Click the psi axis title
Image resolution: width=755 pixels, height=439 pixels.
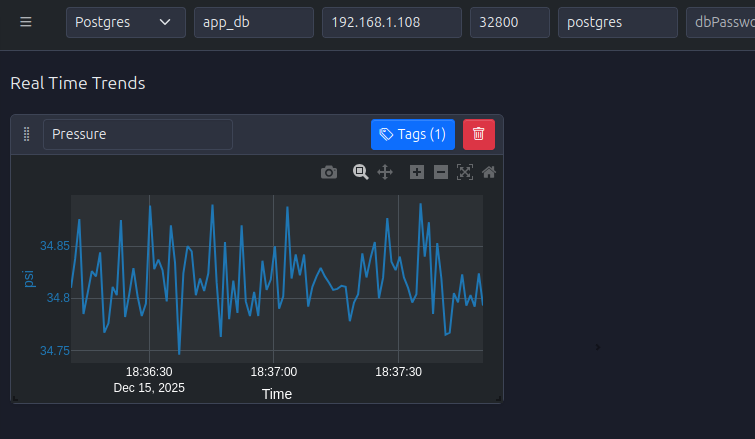coord(28,279)
